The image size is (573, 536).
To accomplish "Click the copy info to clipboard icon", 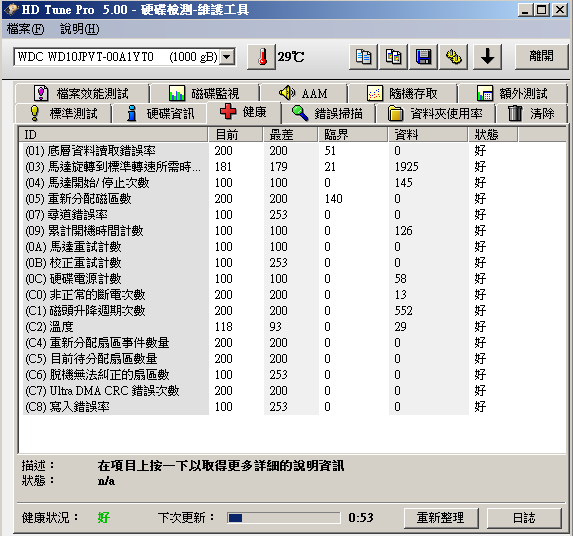I will coord(363,57).
